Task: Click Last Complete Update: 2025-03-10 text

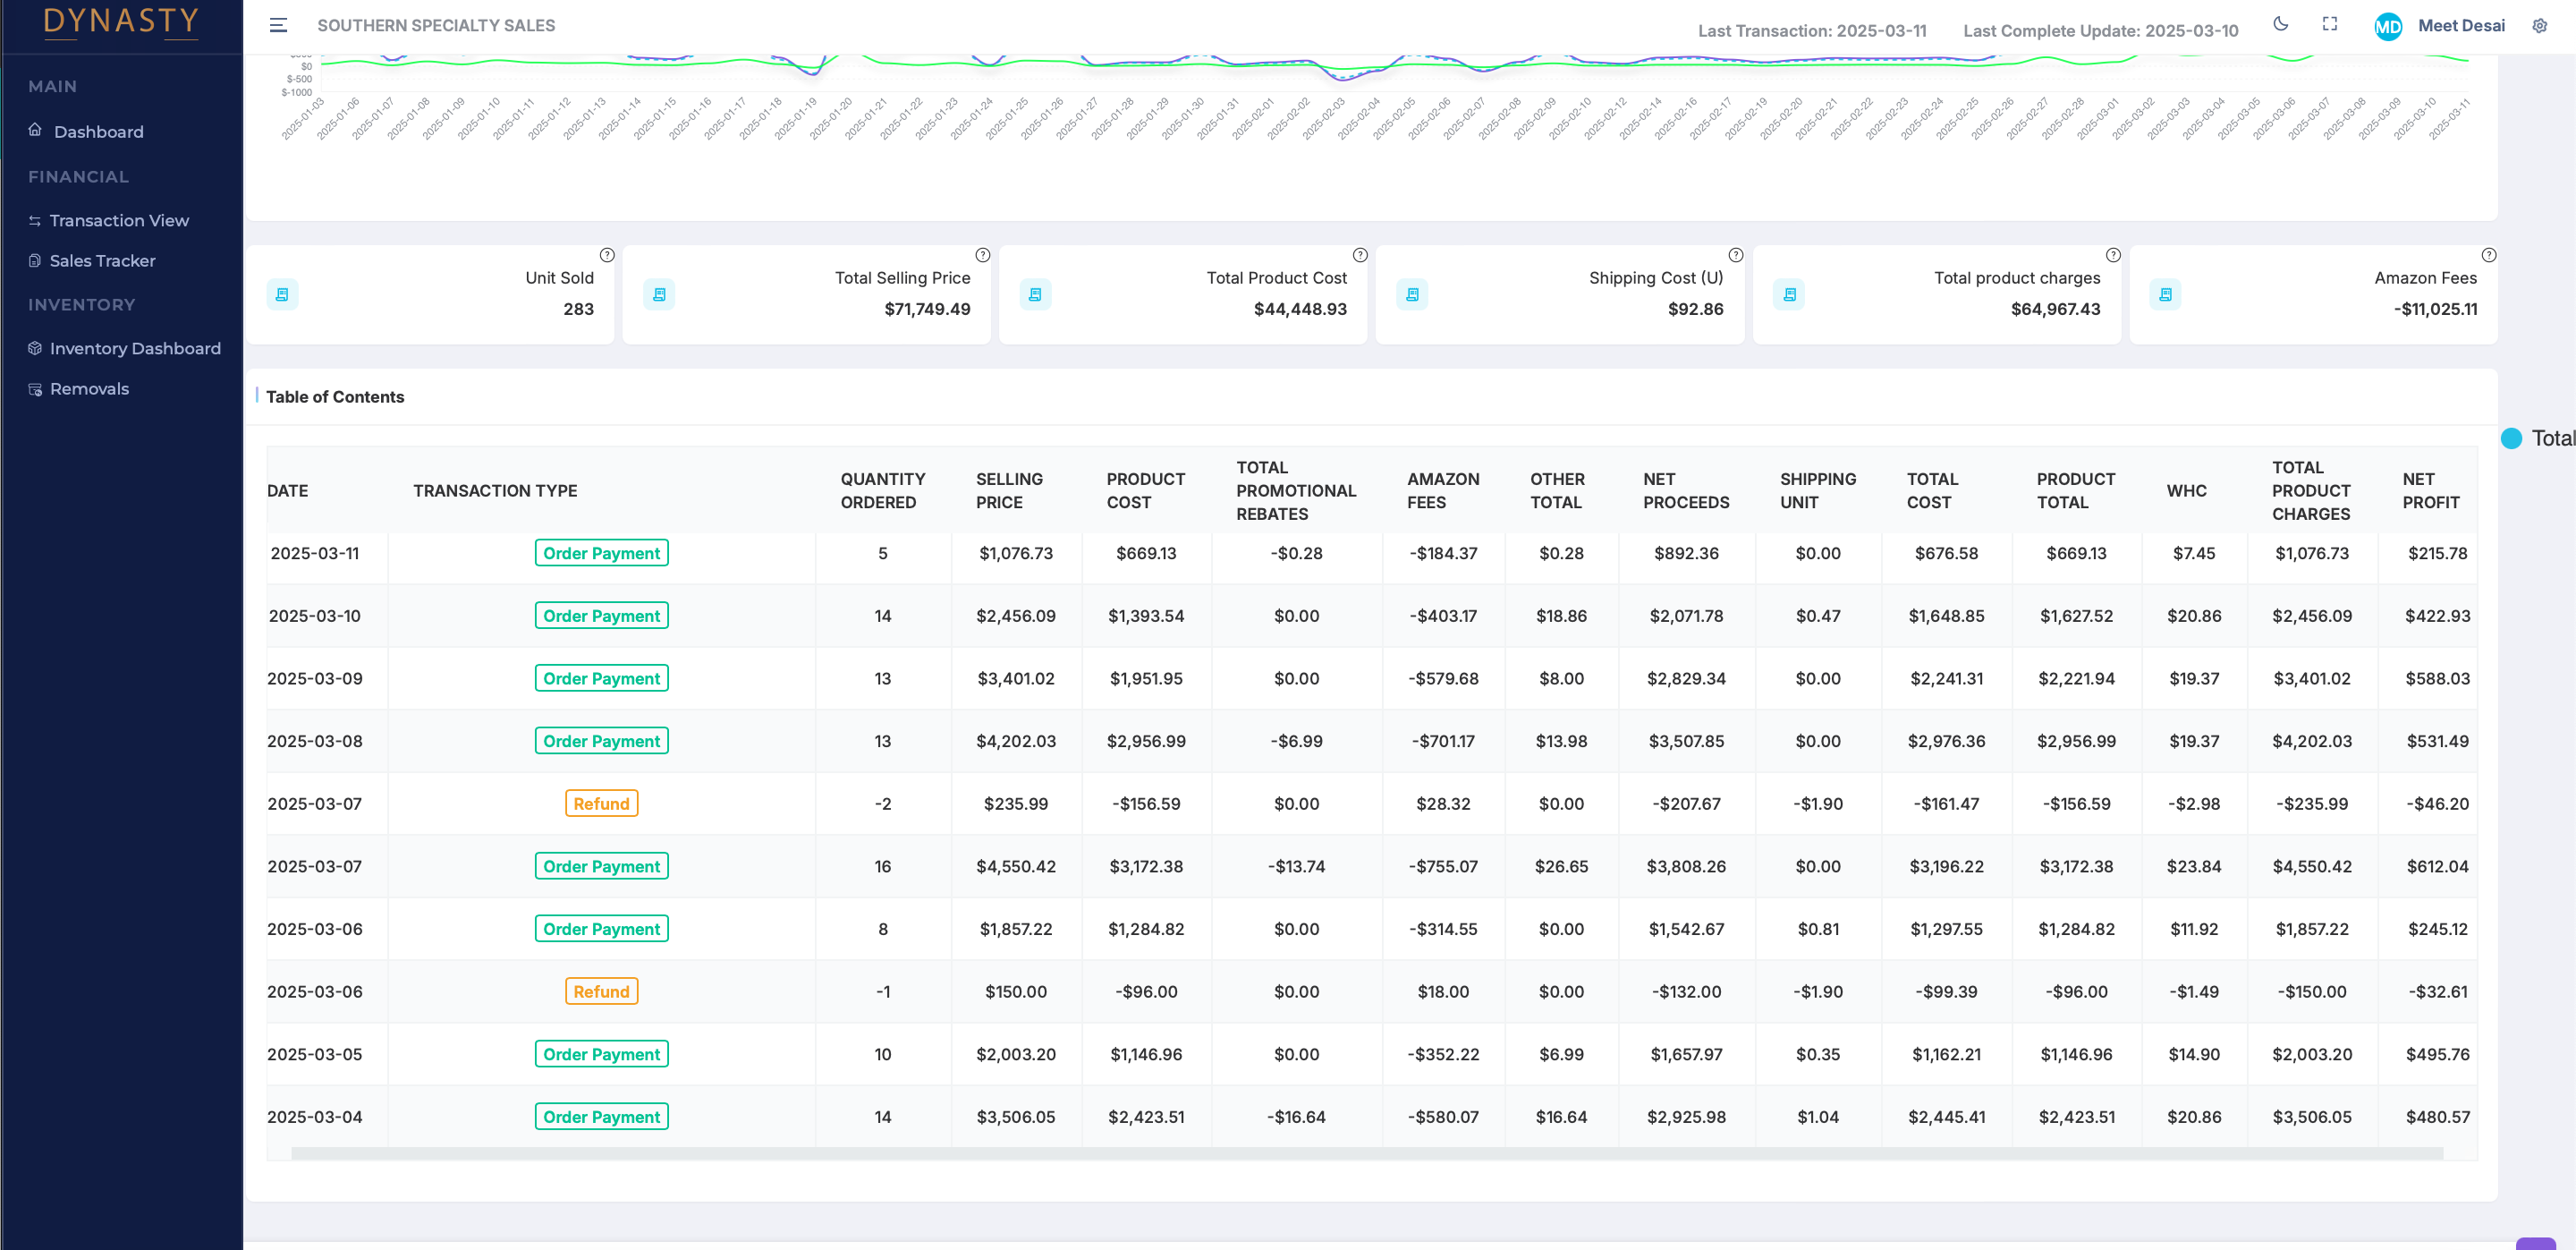Action: 2100,31
